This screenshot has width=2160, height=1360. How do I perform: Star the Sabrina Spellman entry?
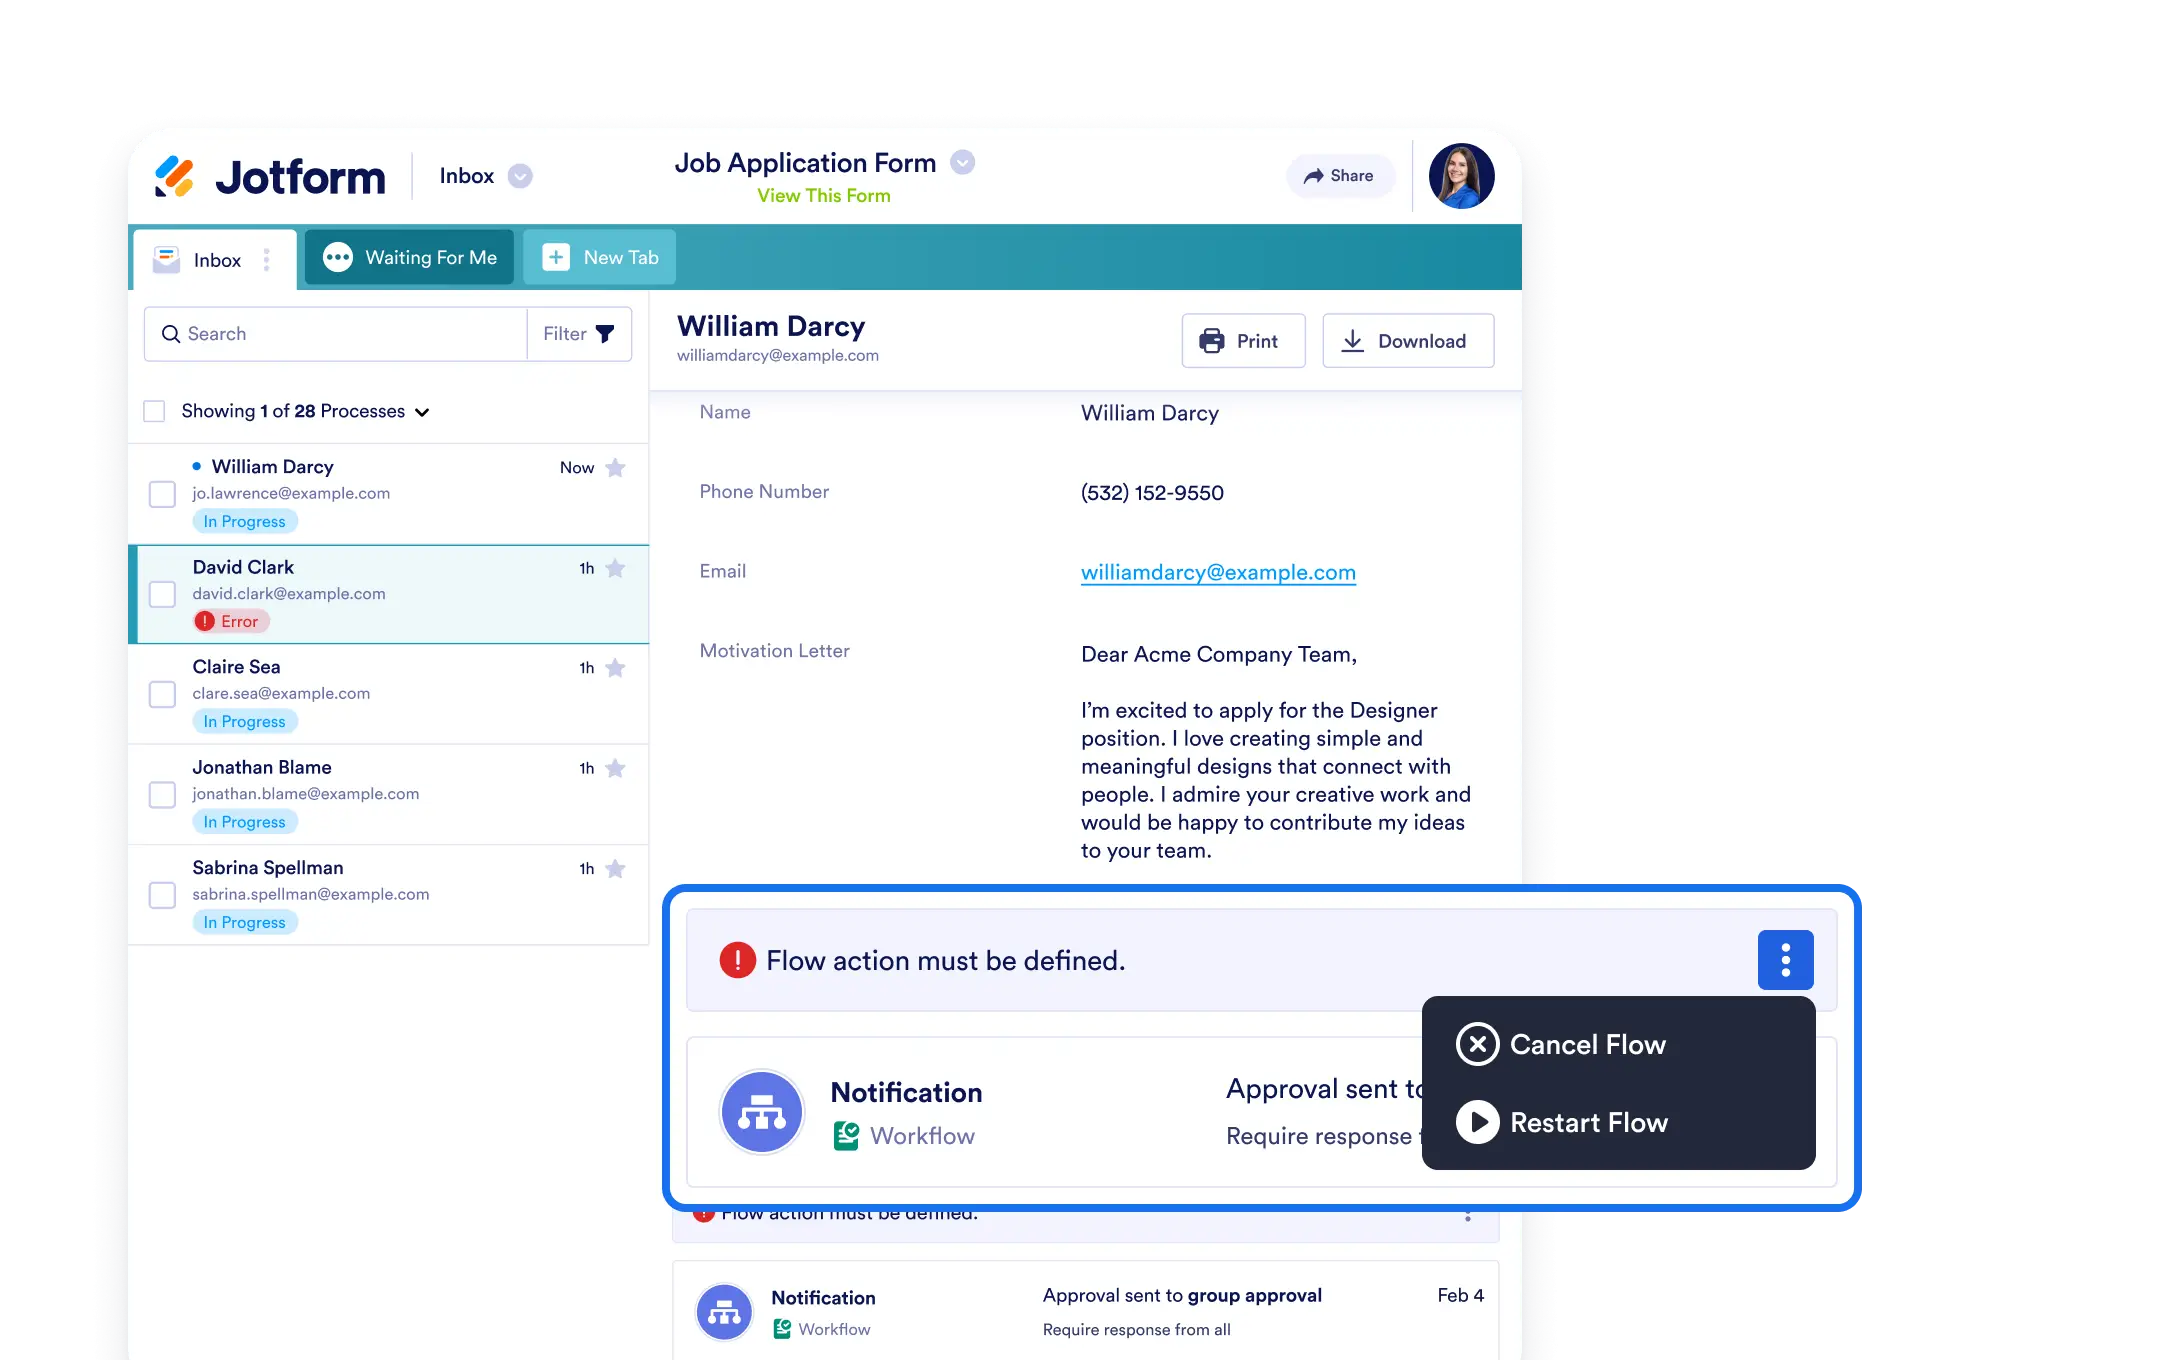pos(616,869)
